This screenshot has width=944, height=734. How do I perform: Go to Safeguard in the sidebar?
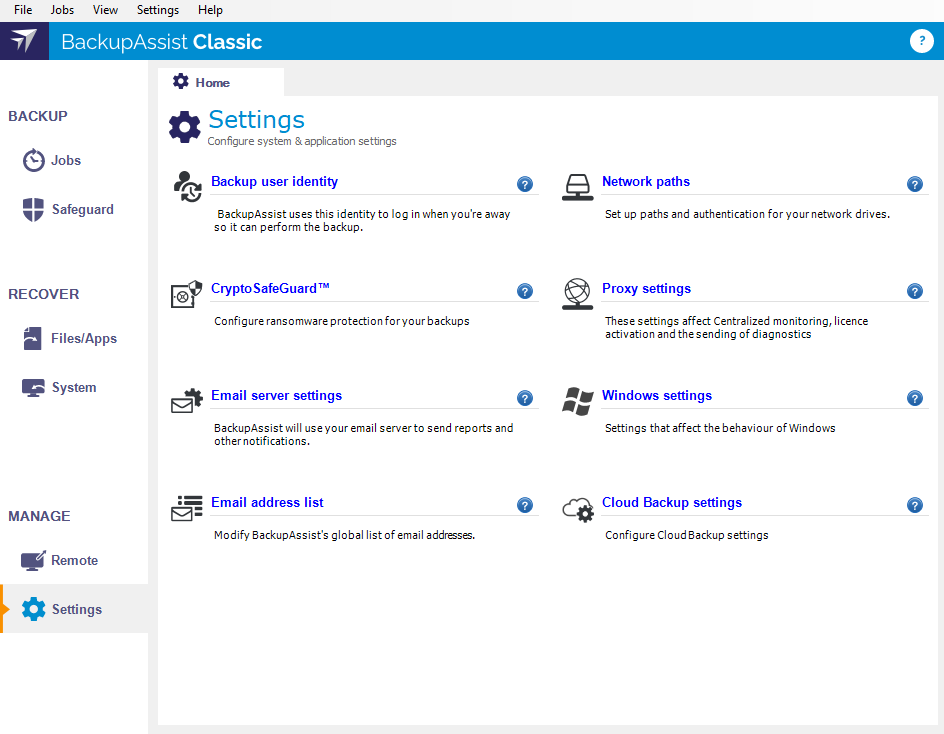(x=82, y=210)
